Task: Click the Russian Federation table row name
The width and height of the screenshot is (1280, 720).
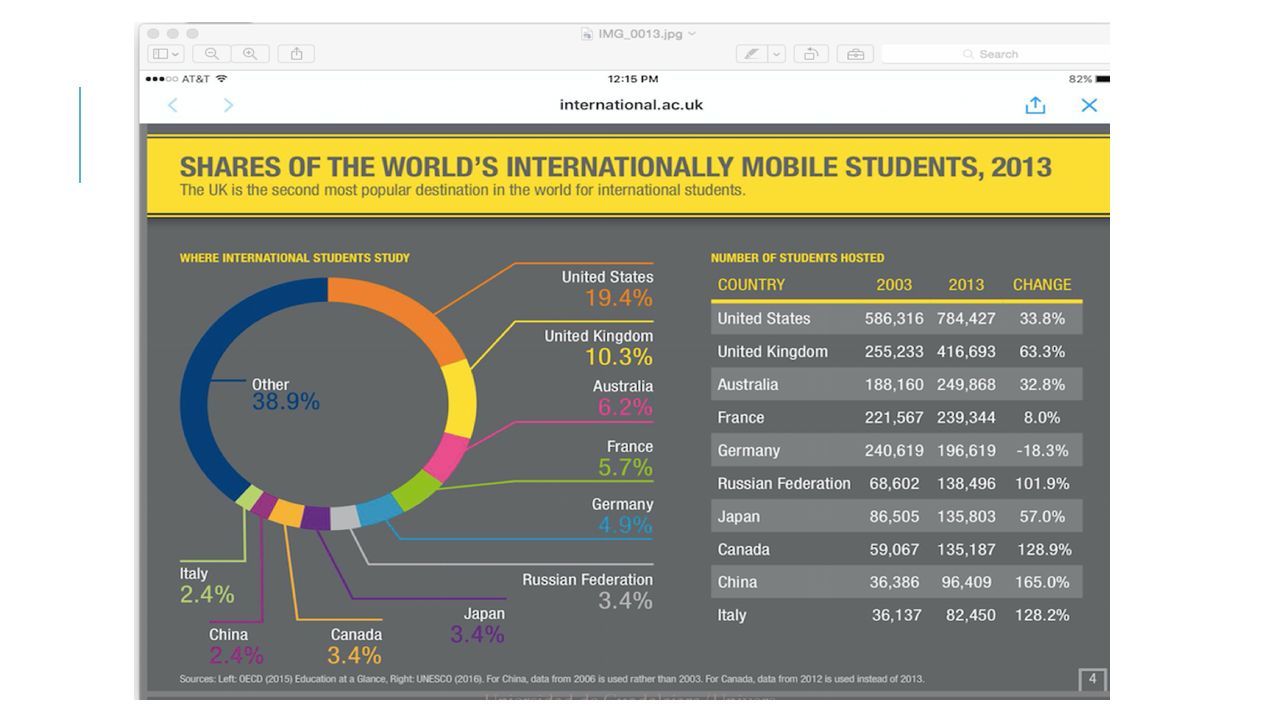Action: pyautogui.click(x=784, y=484)
